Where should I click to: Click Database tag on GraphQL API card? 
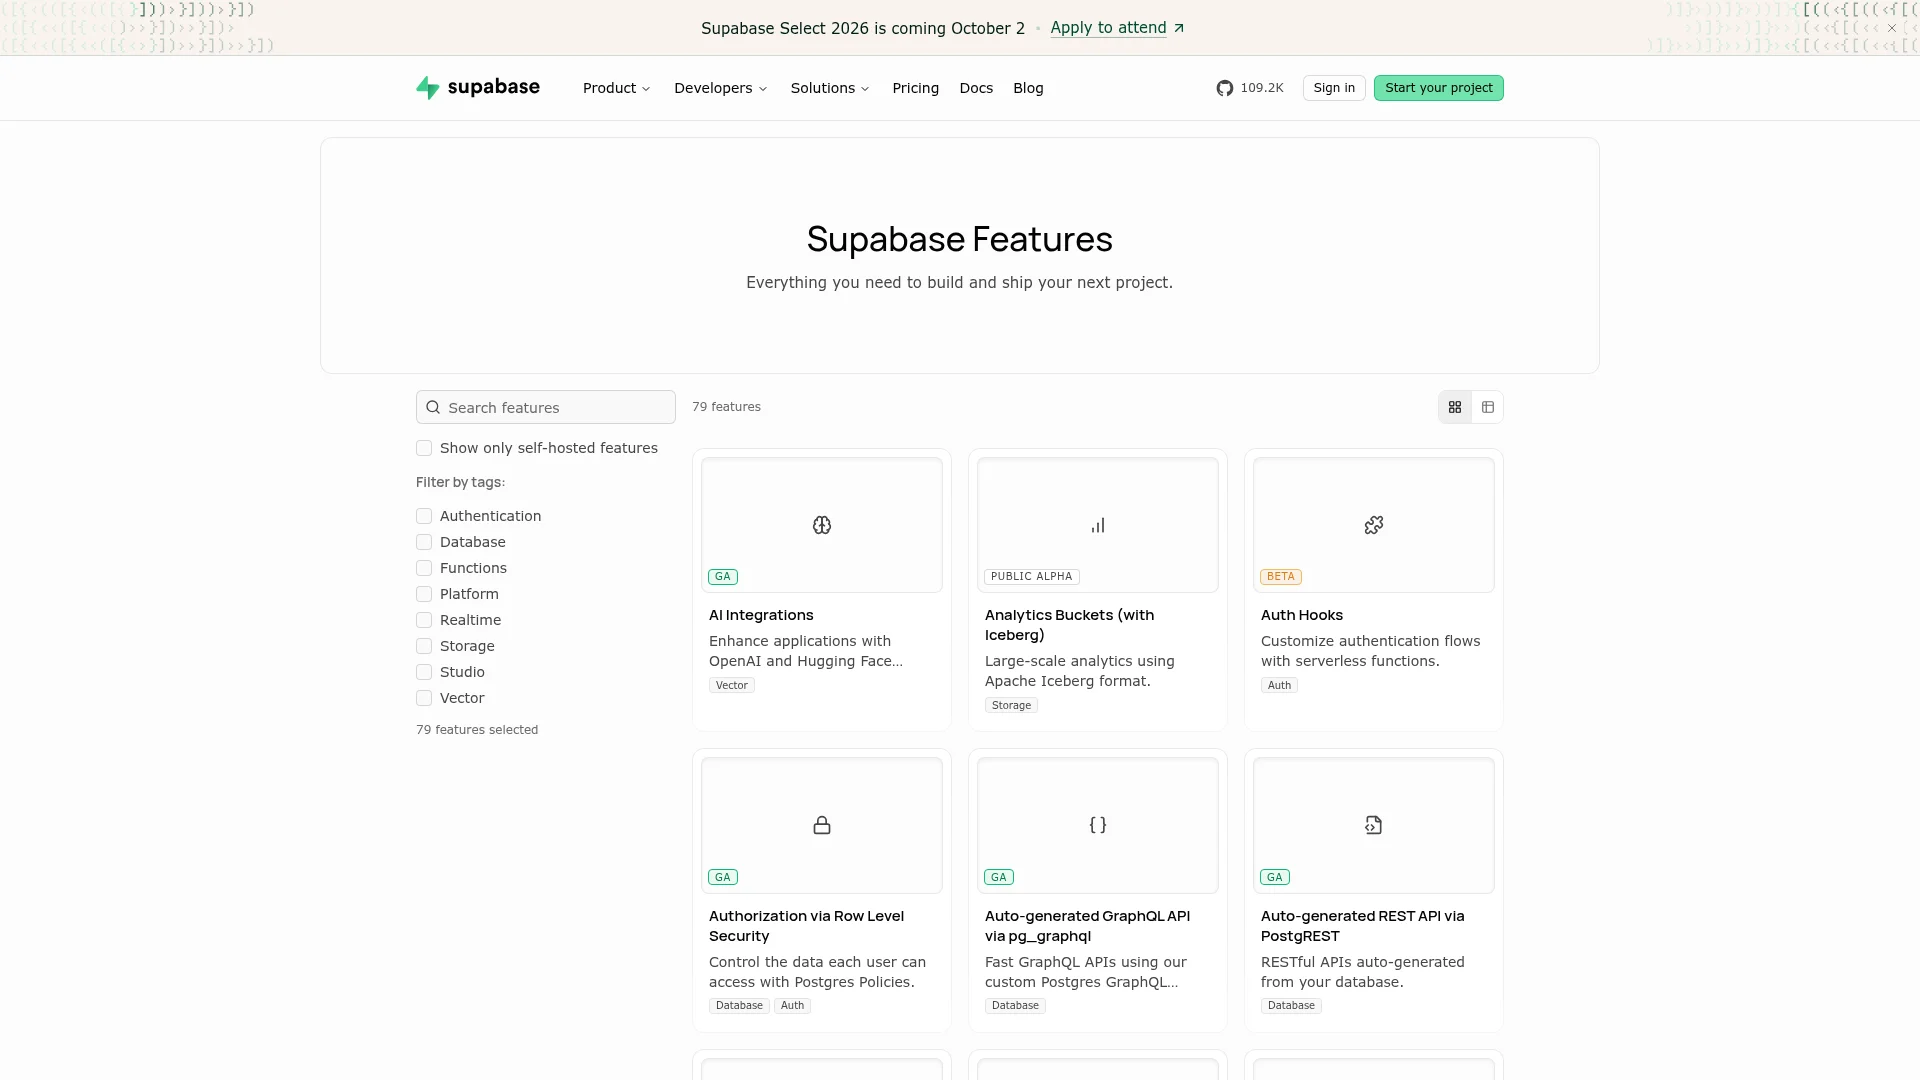pos(1015,1006)
